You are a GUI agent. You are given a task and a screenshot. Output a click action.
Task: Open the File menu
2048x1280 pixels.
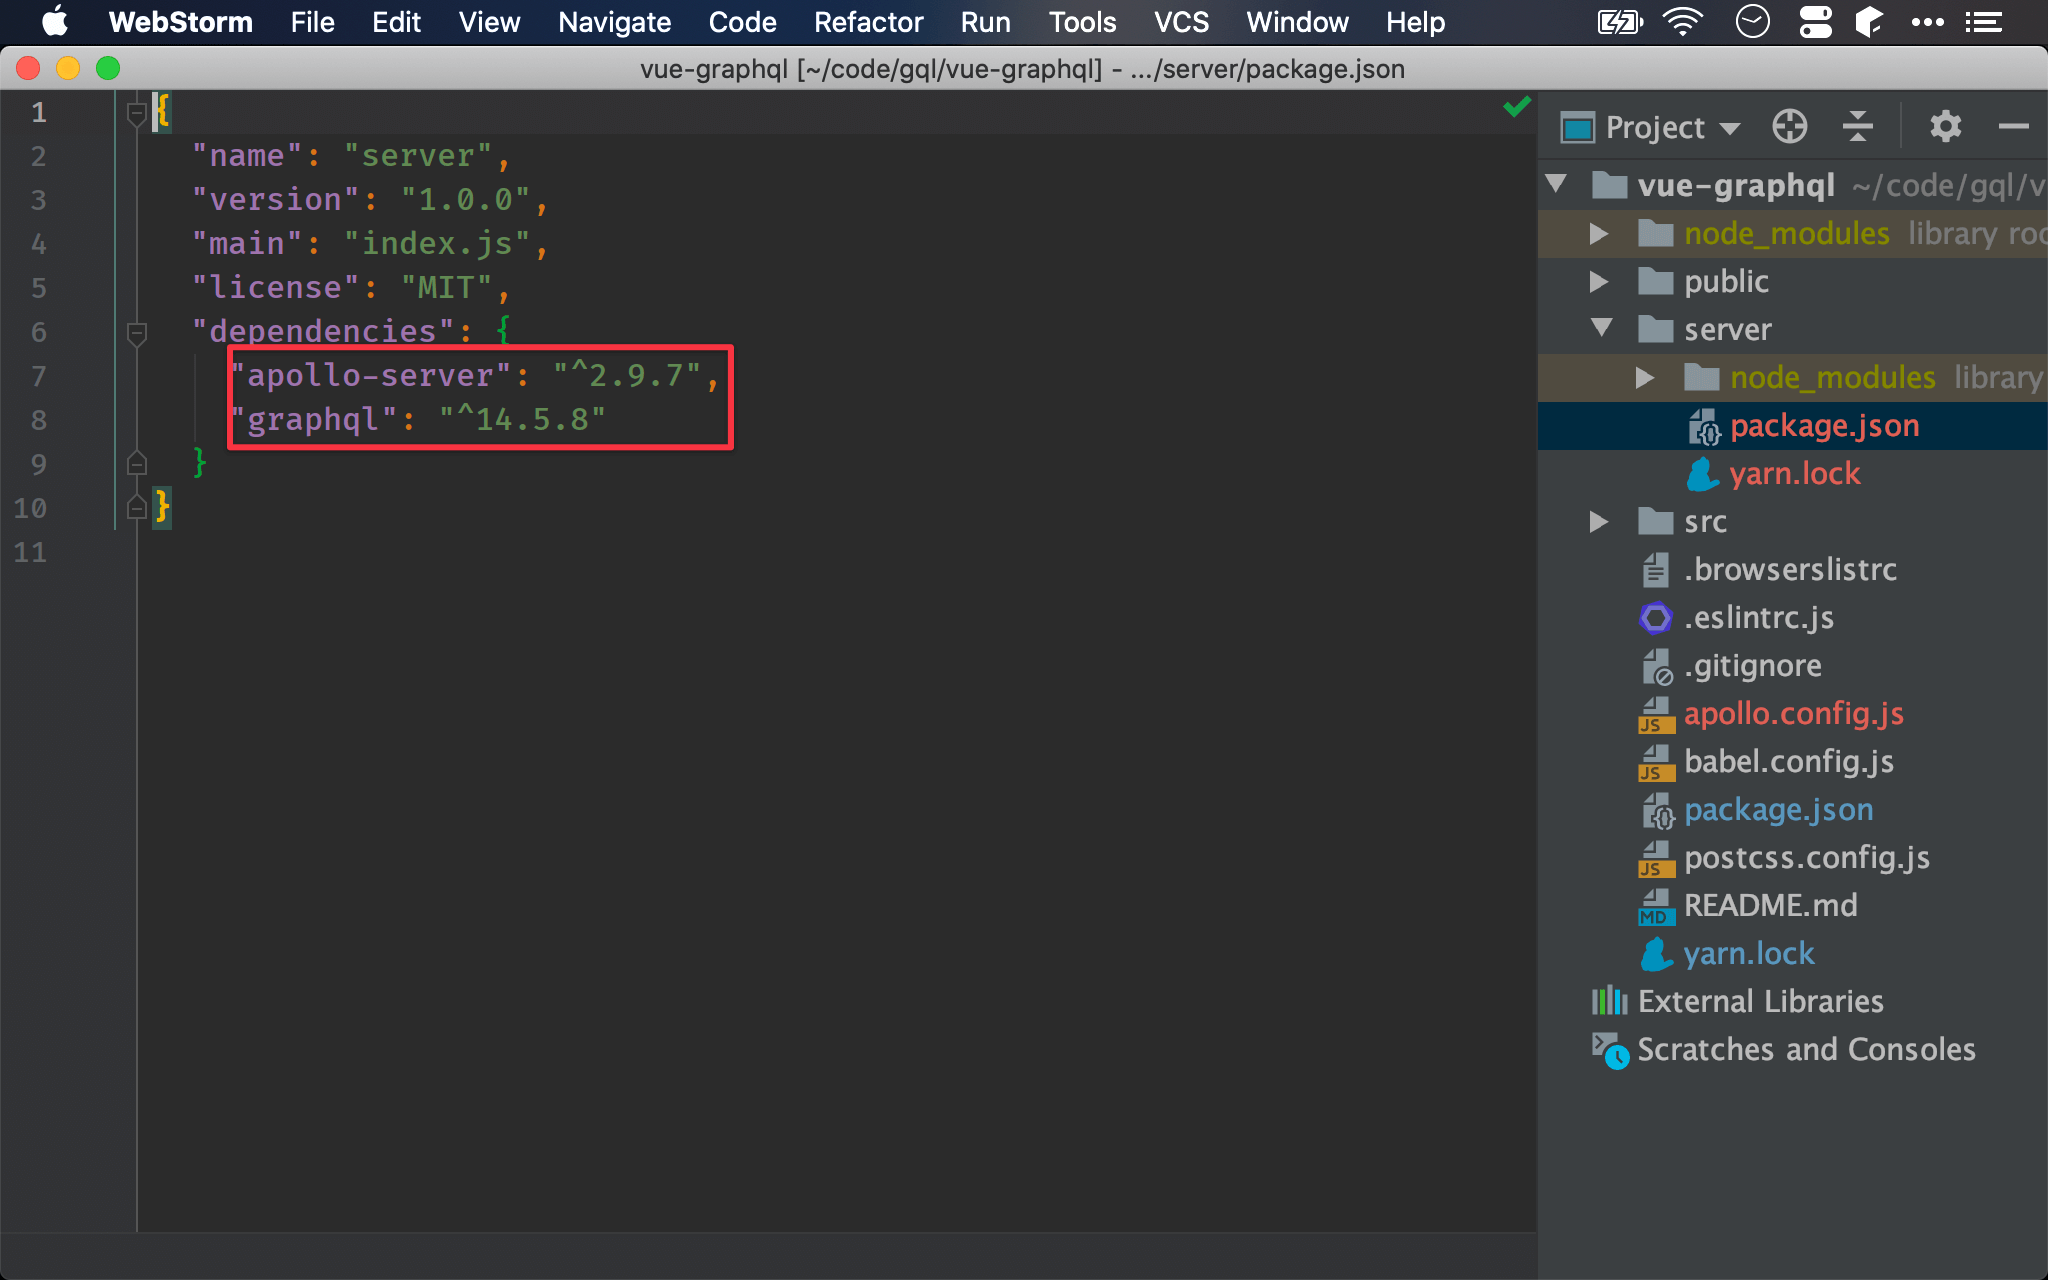pos(312,22)
